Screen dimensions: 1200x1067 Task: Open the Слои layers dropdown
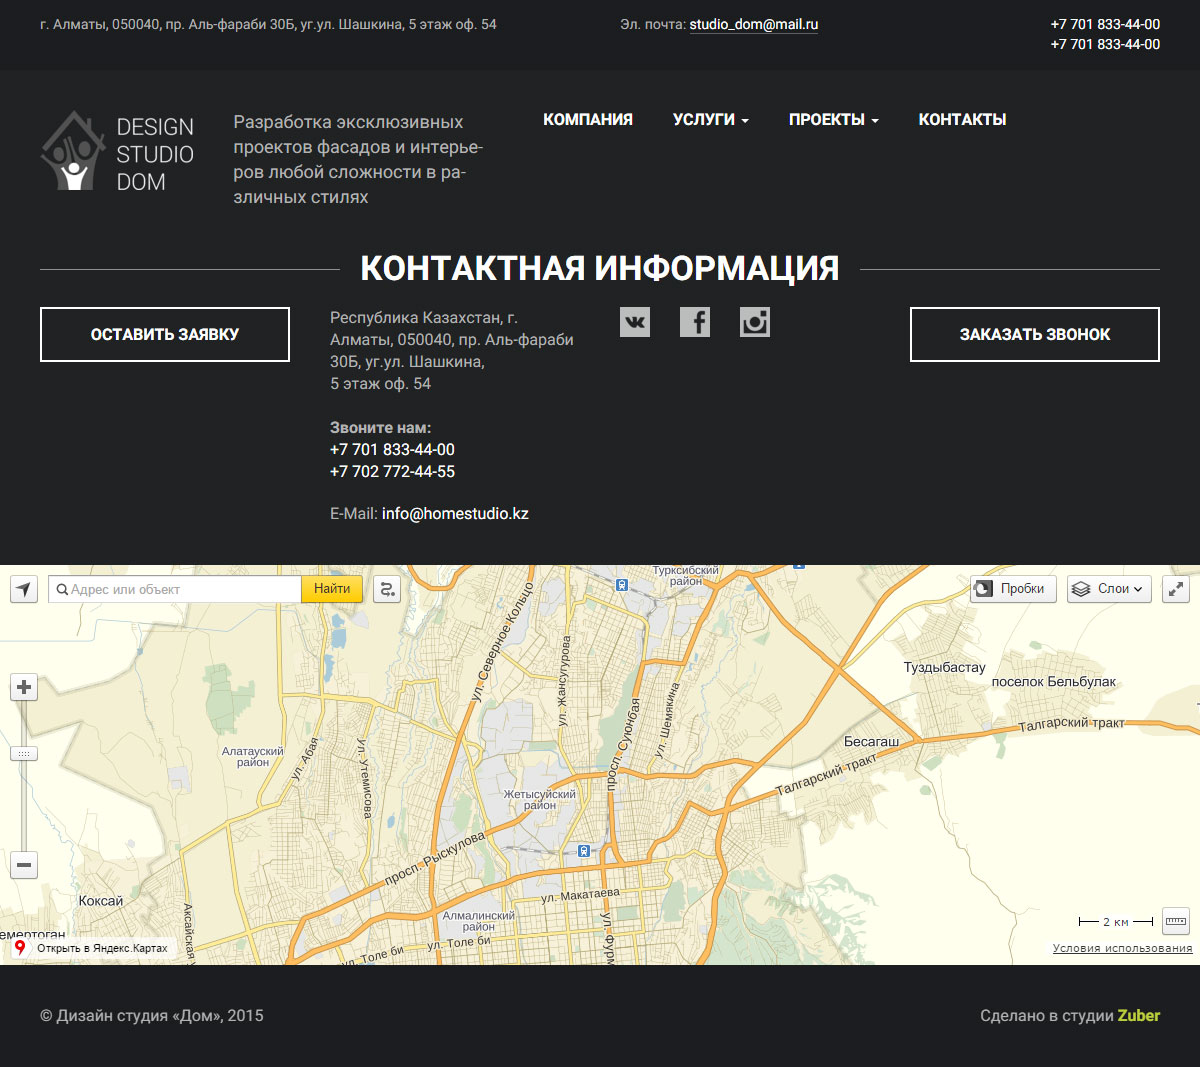click(x=1108, y=589)
